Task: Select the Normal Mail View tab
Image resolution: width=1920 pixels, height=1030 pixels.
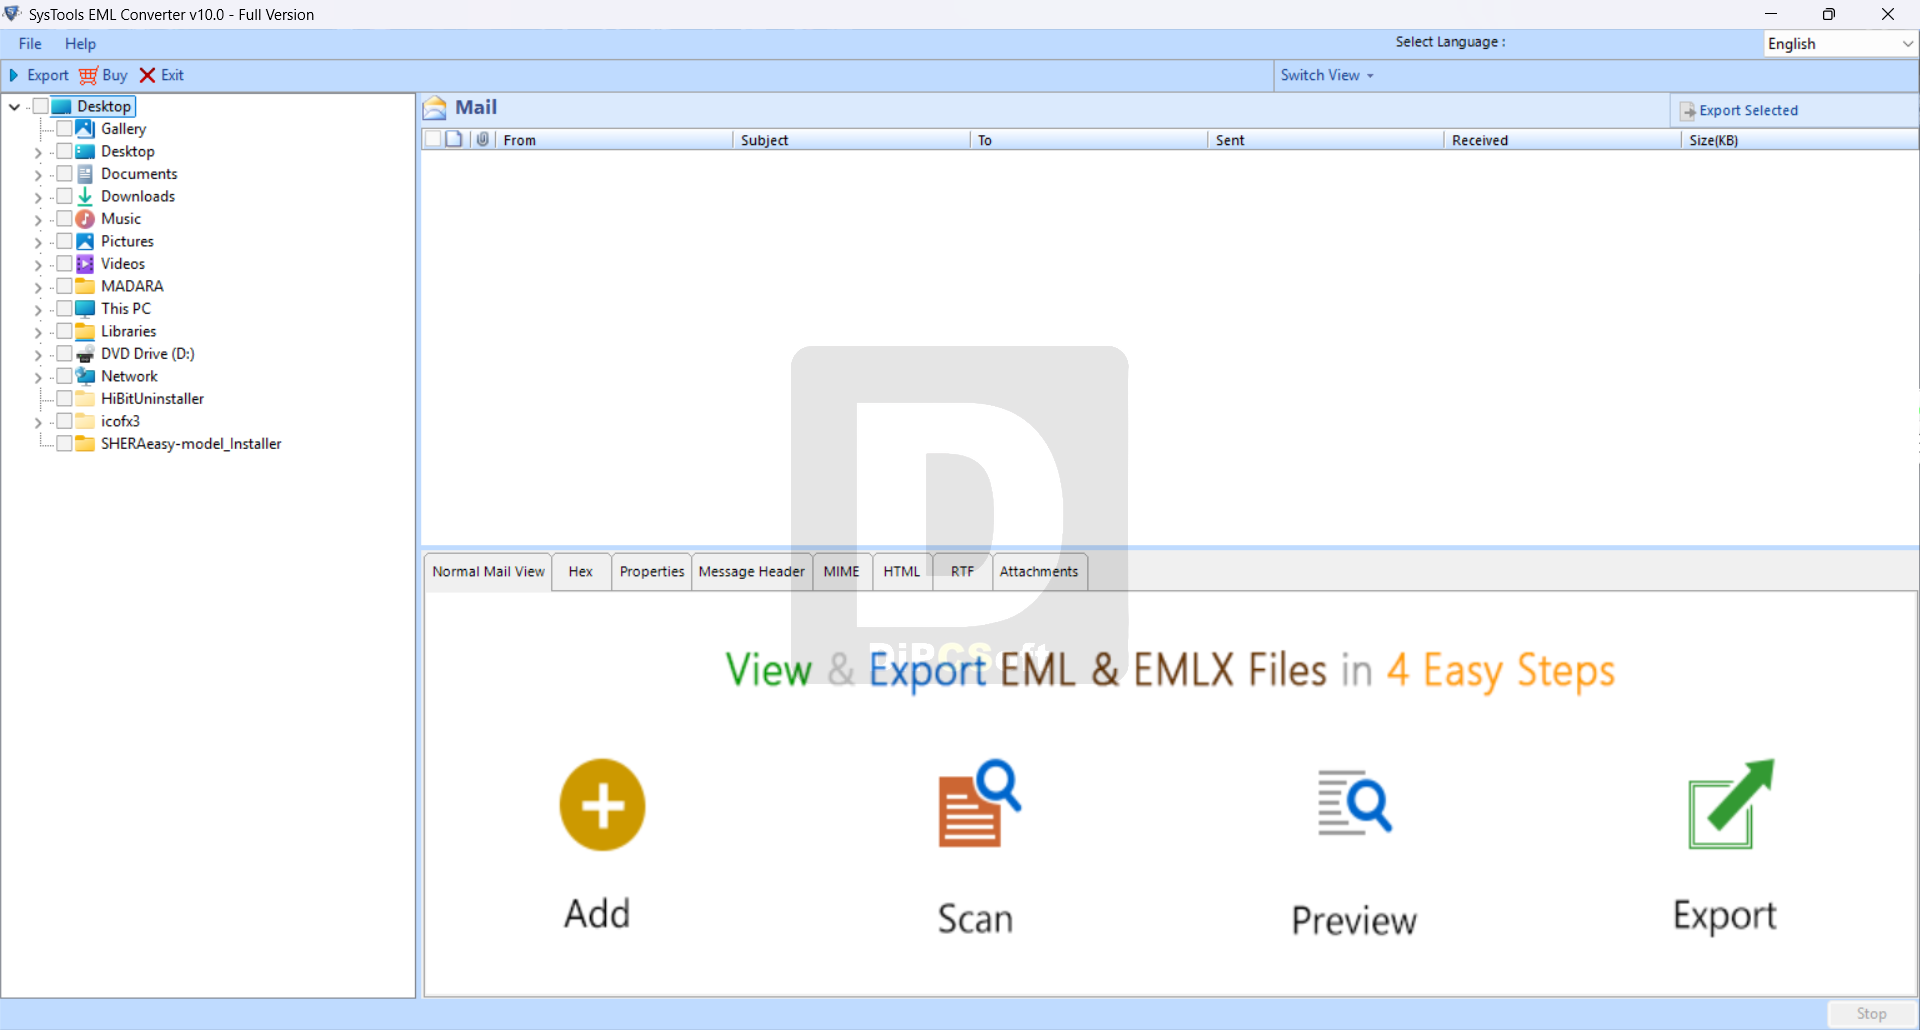Action: [x=488, y=572]
